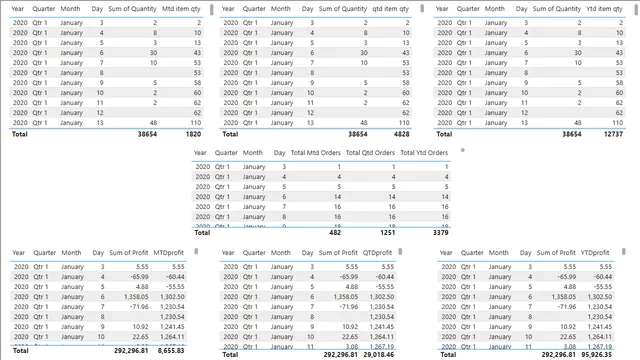Select the Total Mtd Orders total 482
Image resolution: width=640 pixels, height=360 pixels.
click(335, 233)
